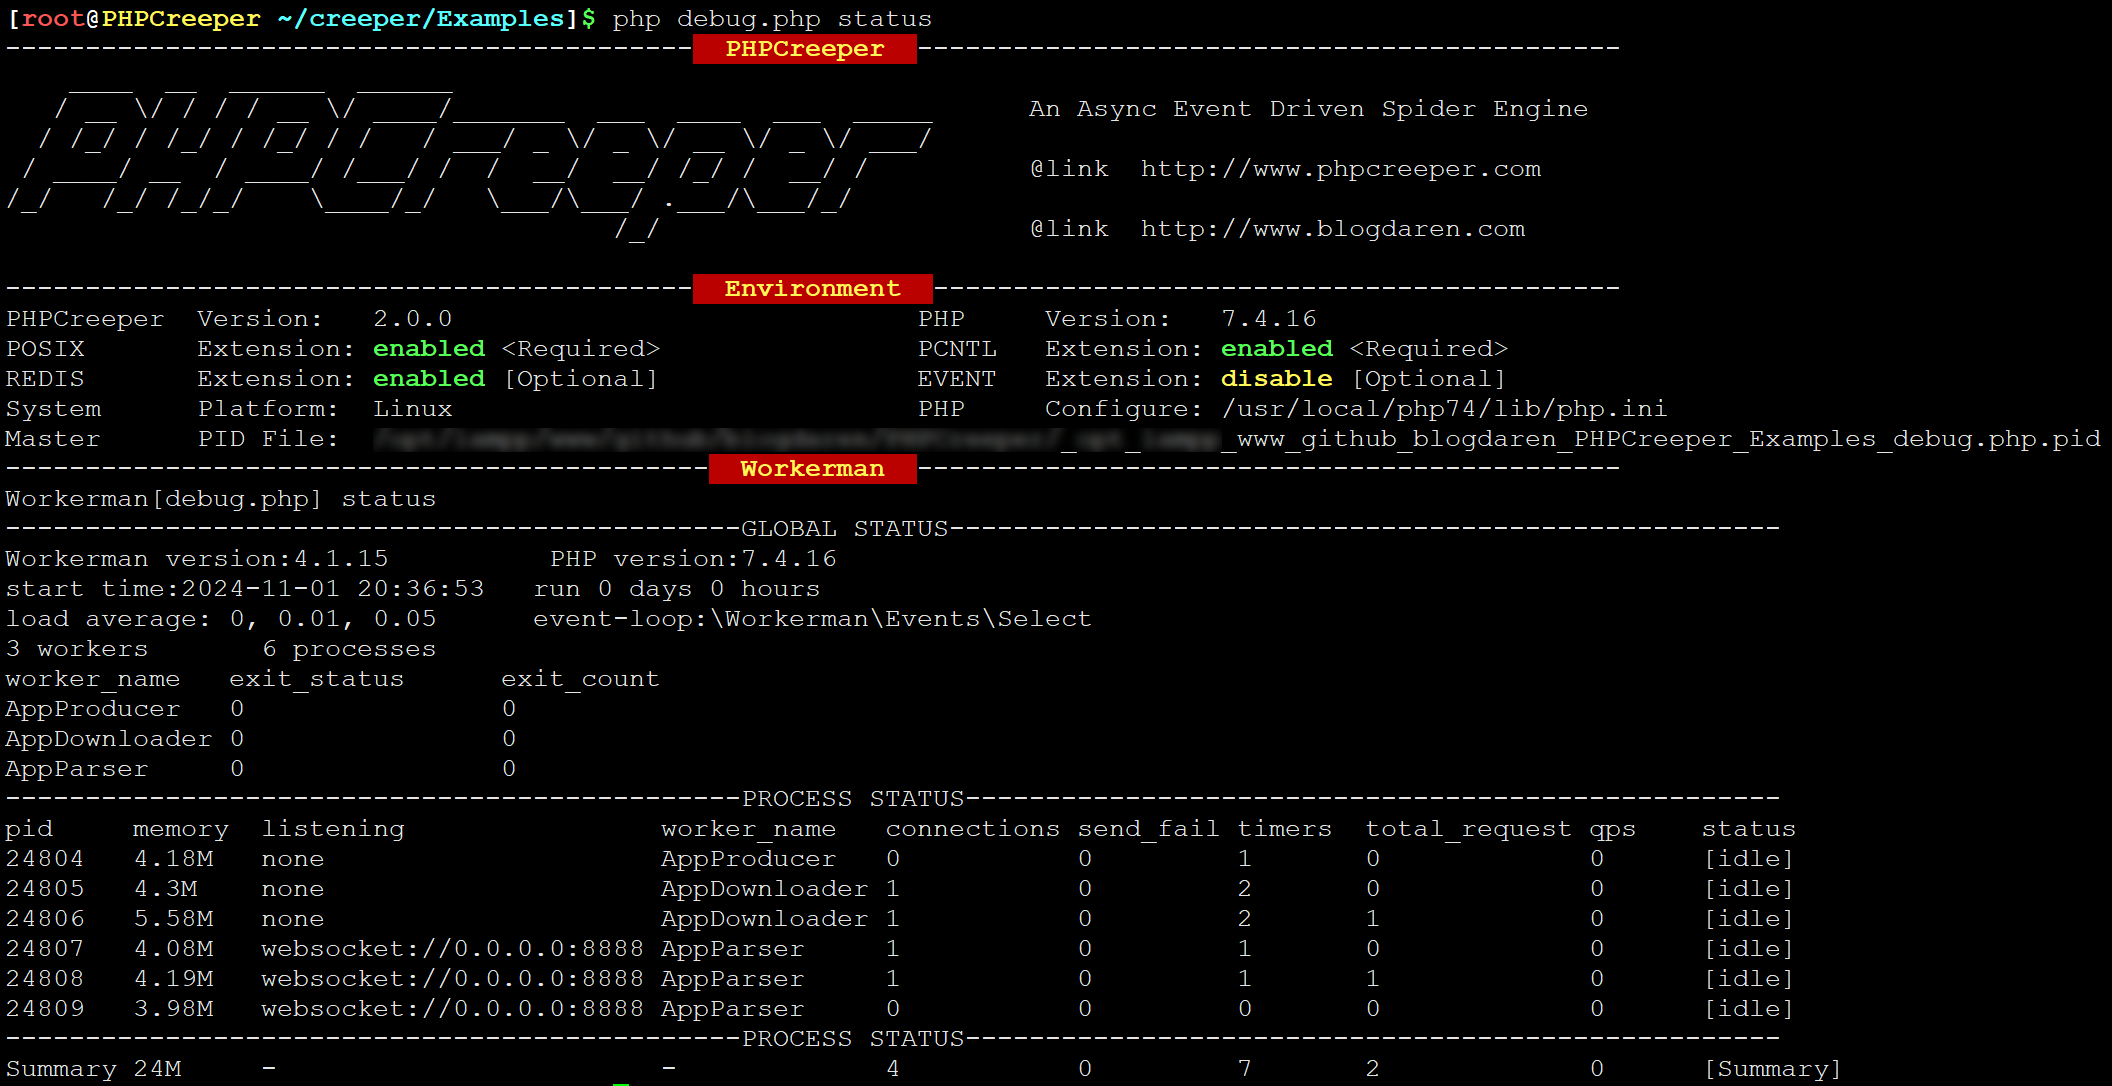
Task: Click the 'An Async Event Driven Spider Engine' tagline
Action: coord(1309,109)
